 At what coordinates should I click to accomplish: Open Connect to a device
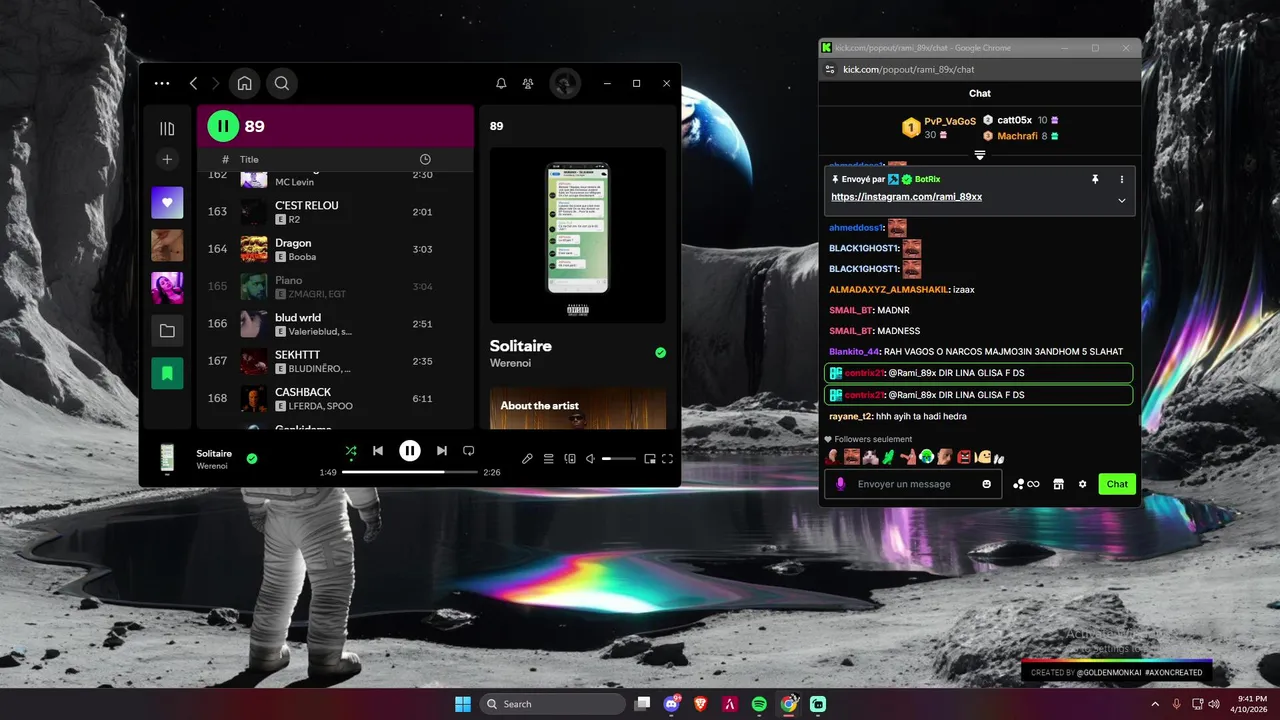pos(570,459)
